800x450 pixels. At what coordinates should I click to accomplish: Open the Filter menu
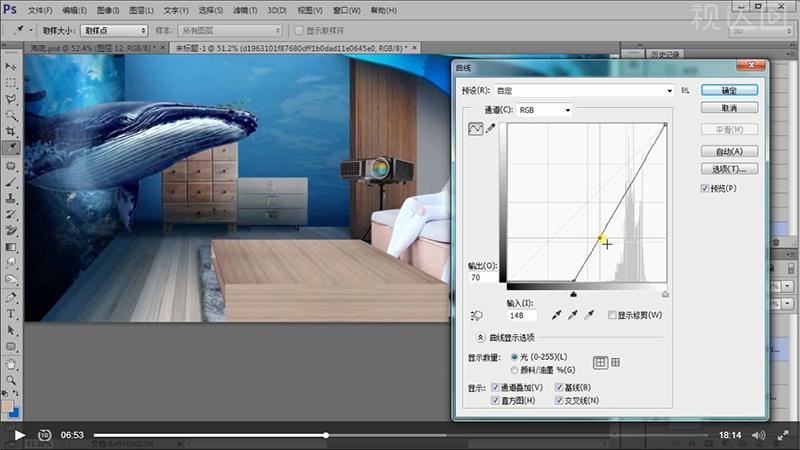245,10
